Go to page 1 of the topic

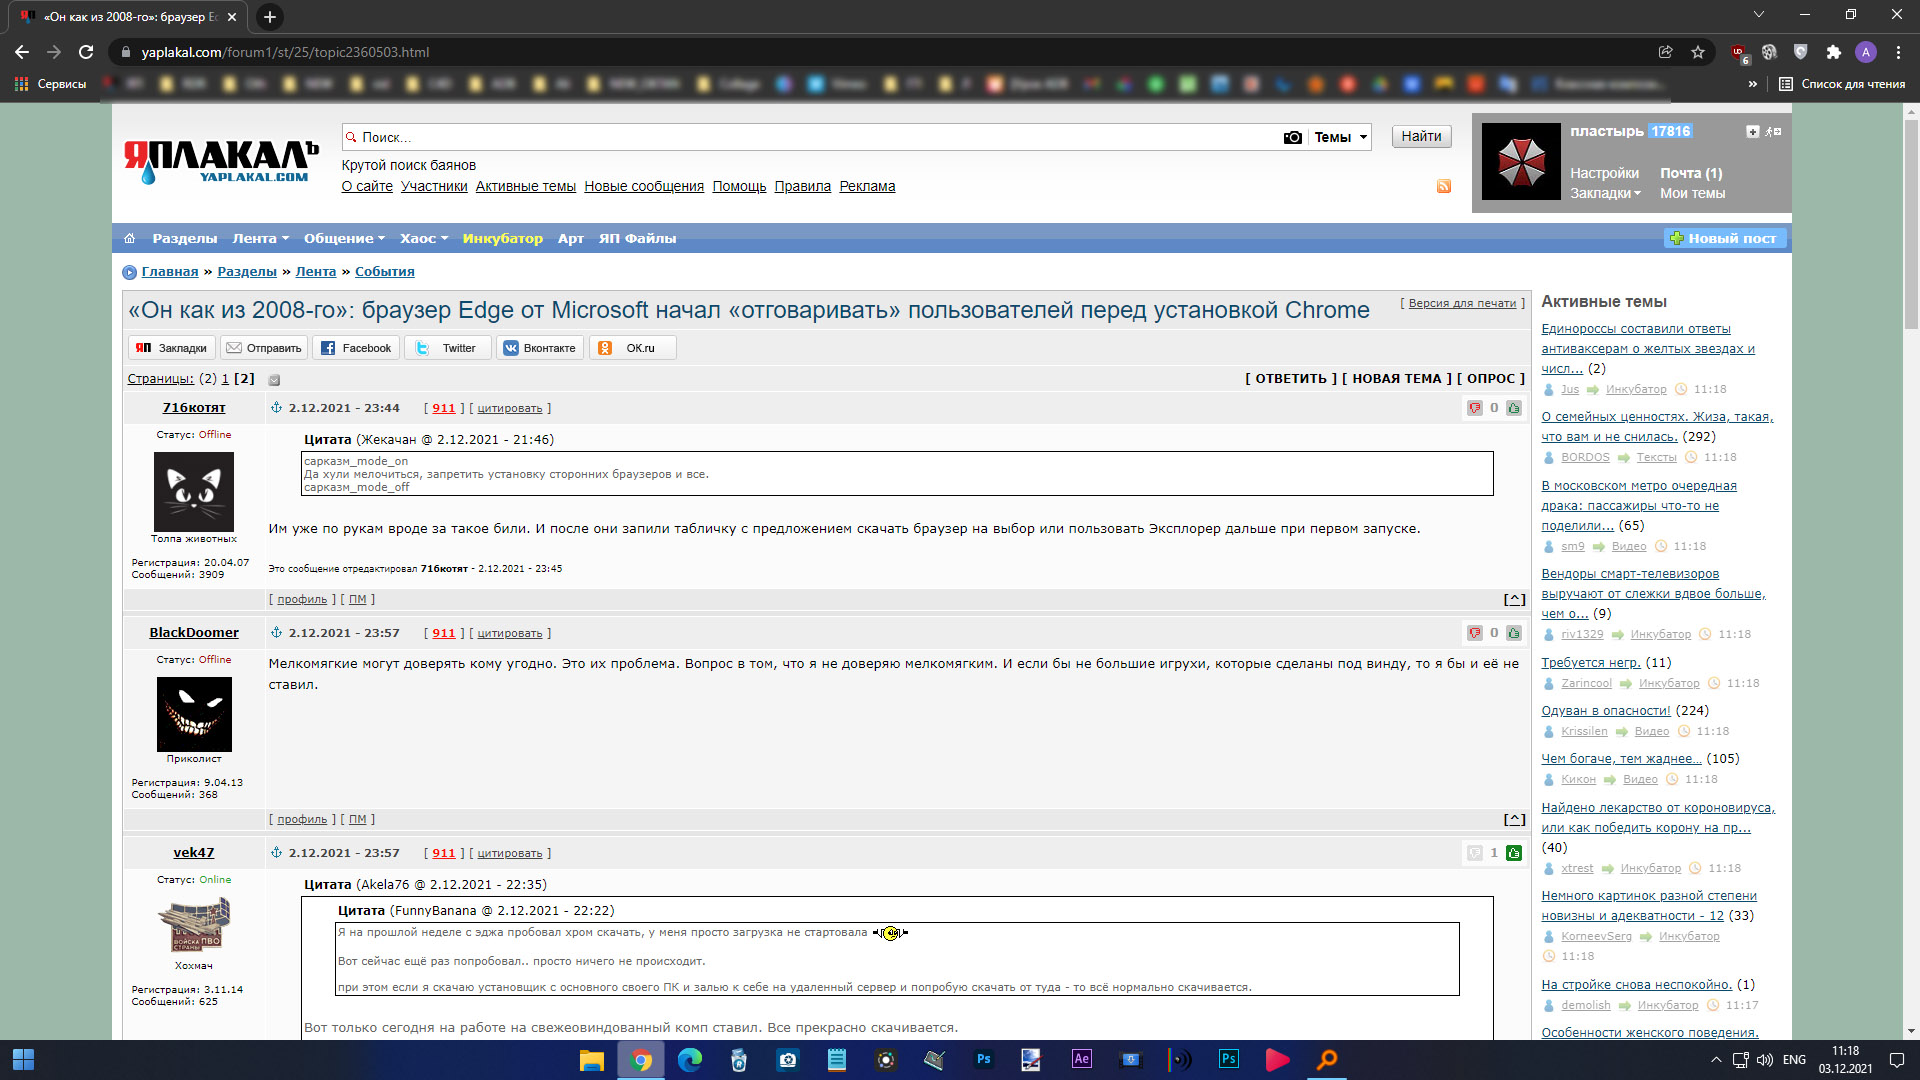pos(225,379)
